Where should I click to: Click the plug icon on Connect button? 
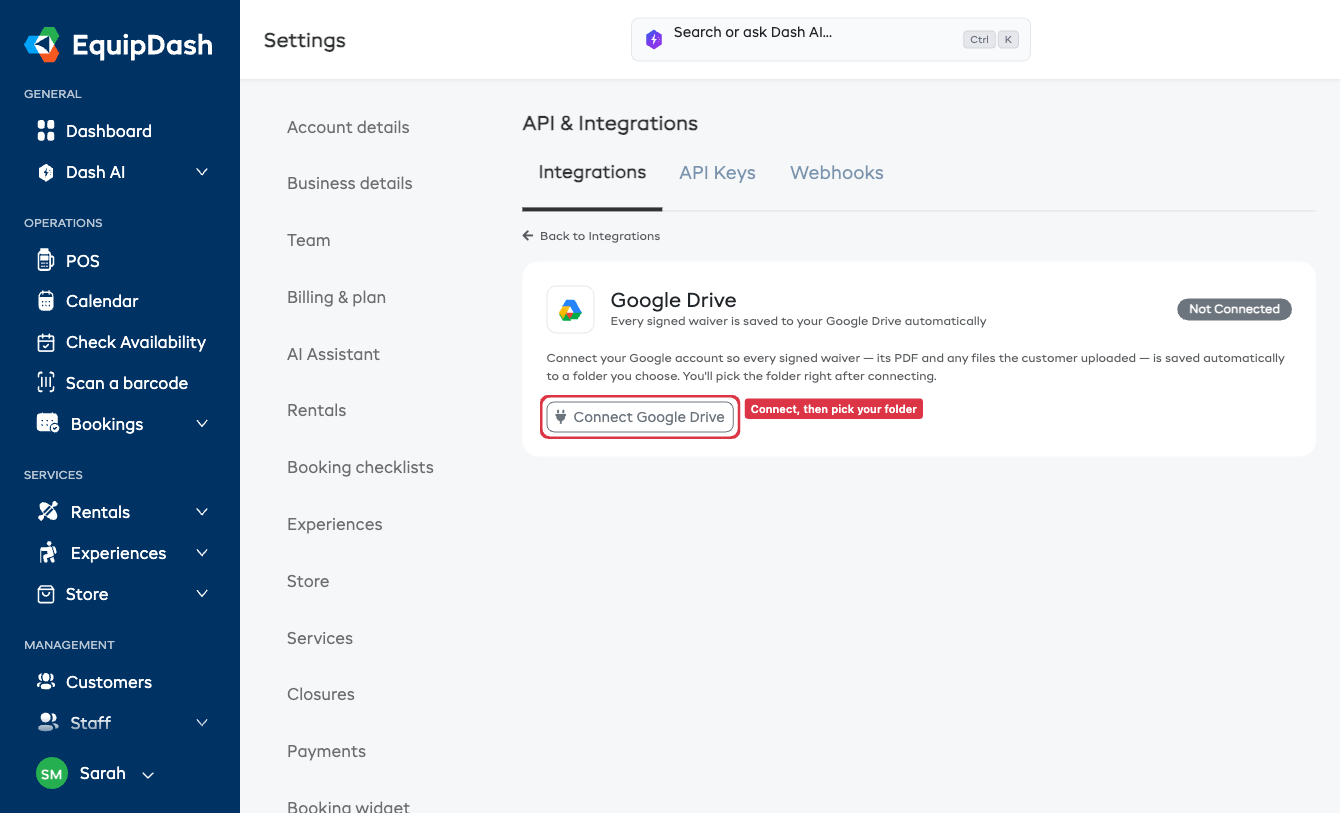[561, 417]
